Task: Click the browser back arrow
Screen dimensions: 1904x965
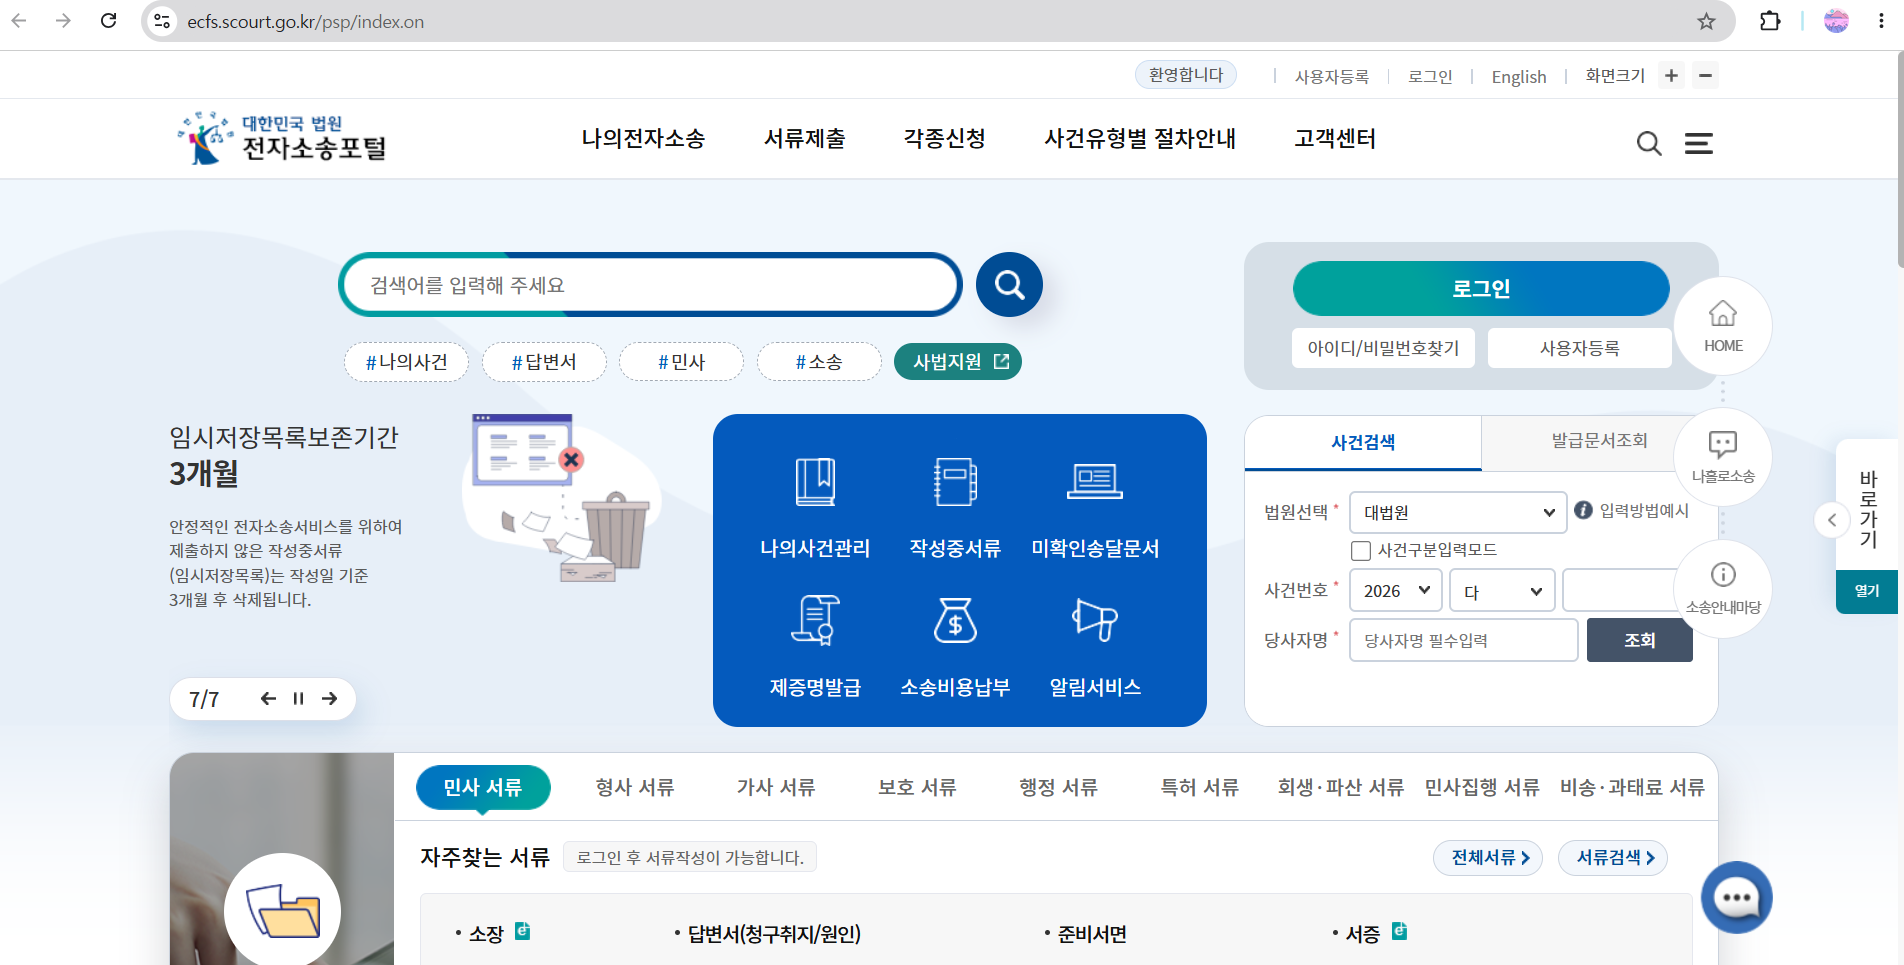Action: 19,21
